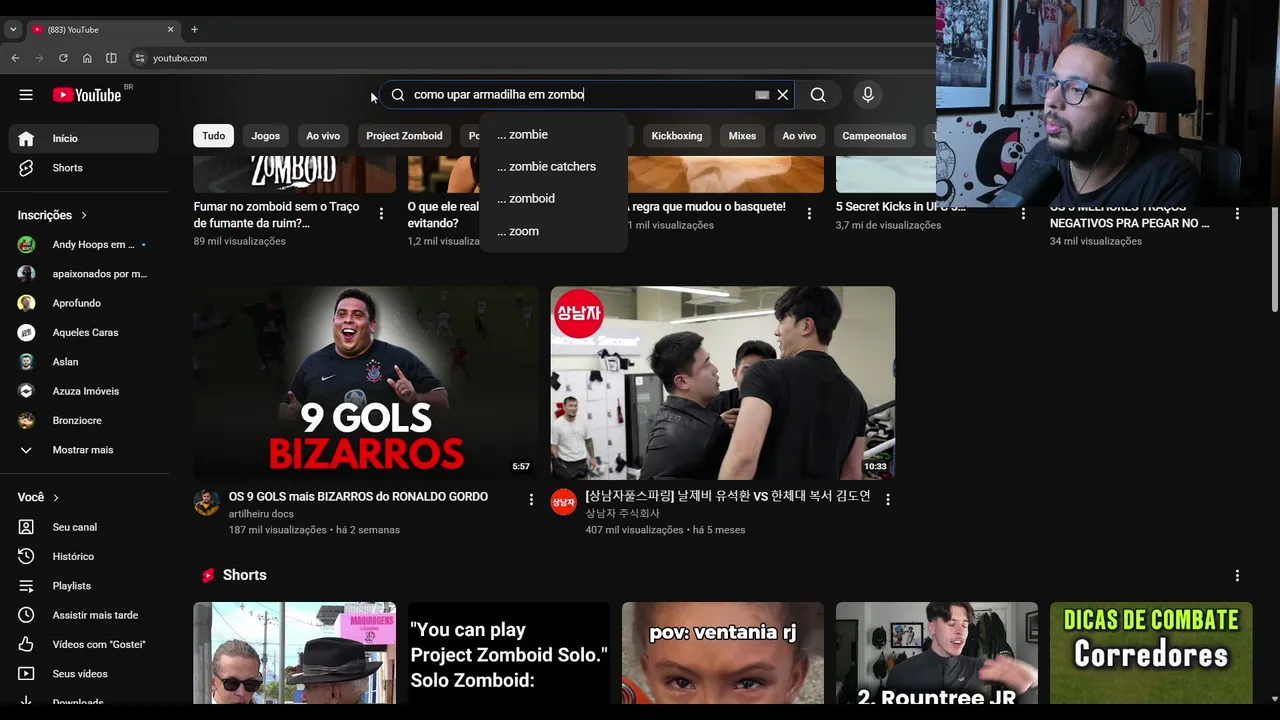The width and height of the screenshot is (1280, 720).
Task: Click the page scrollbar down arrow
Action: [1273, 699]
